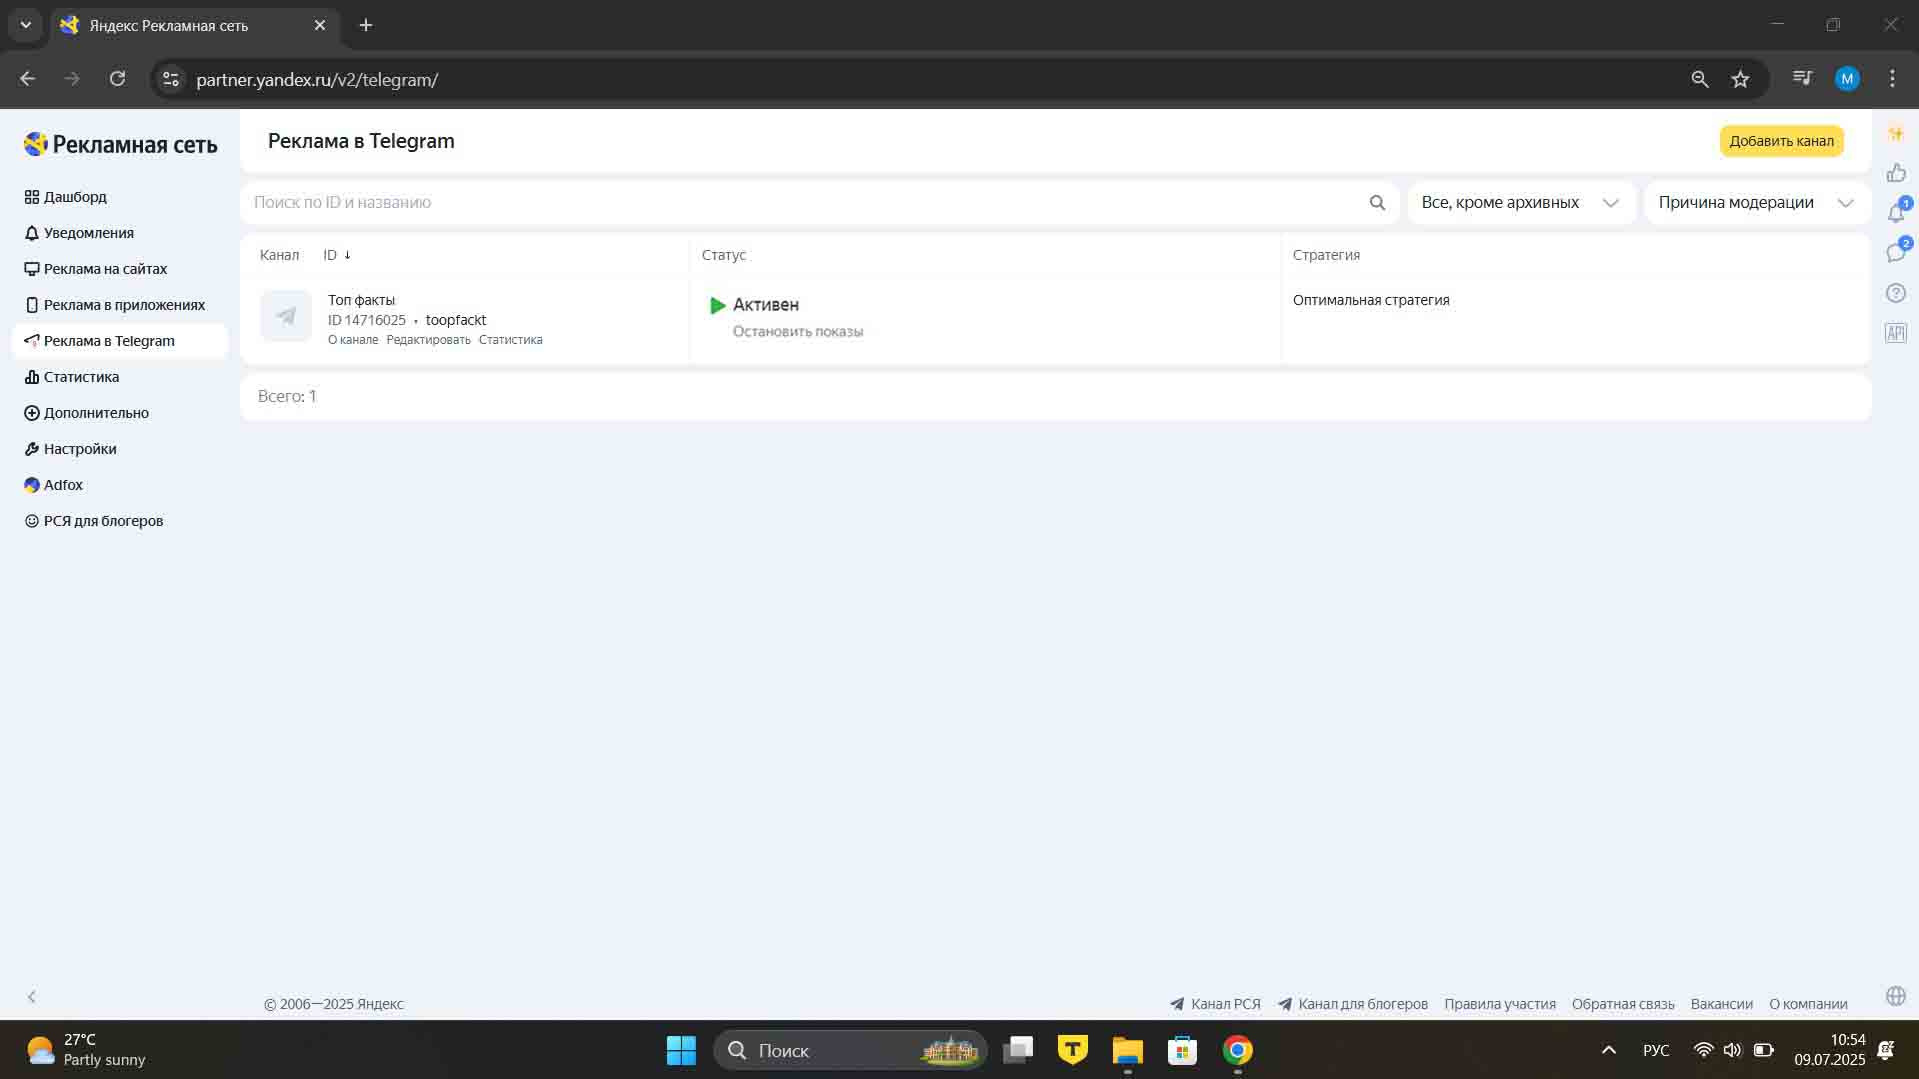Screen dimensions: 1919x1079
Task: Click the toopfackt channel handle
Action: [x=456, y=320]
